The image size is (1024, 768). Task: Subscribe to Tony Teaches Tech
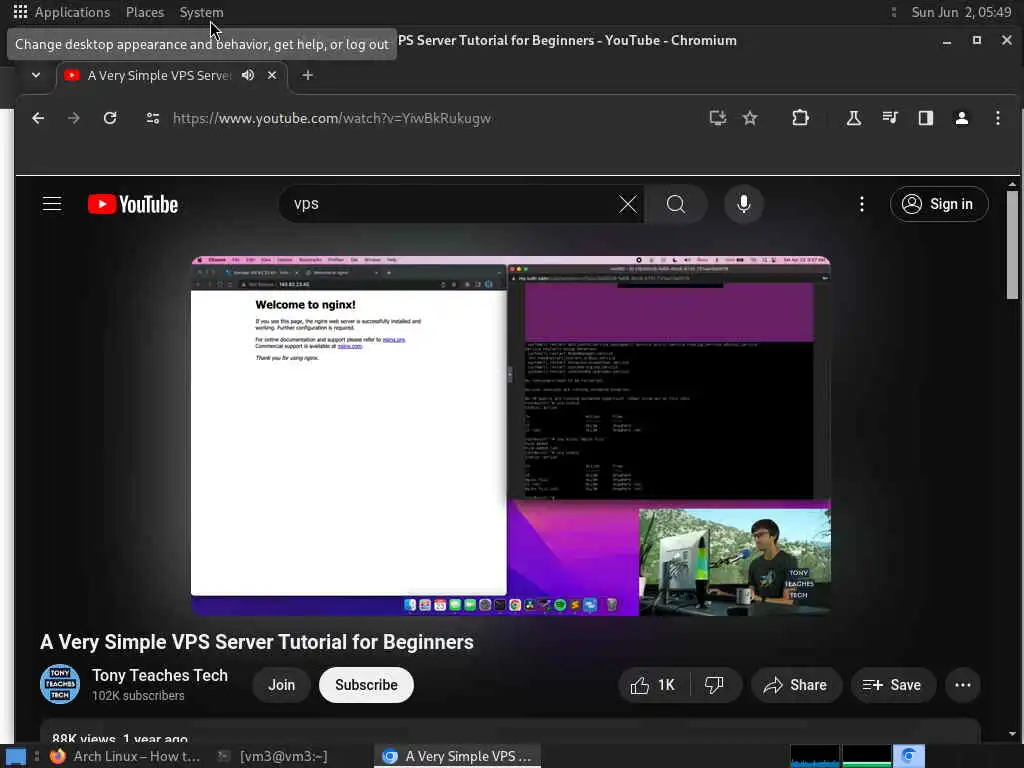(366, 685)
